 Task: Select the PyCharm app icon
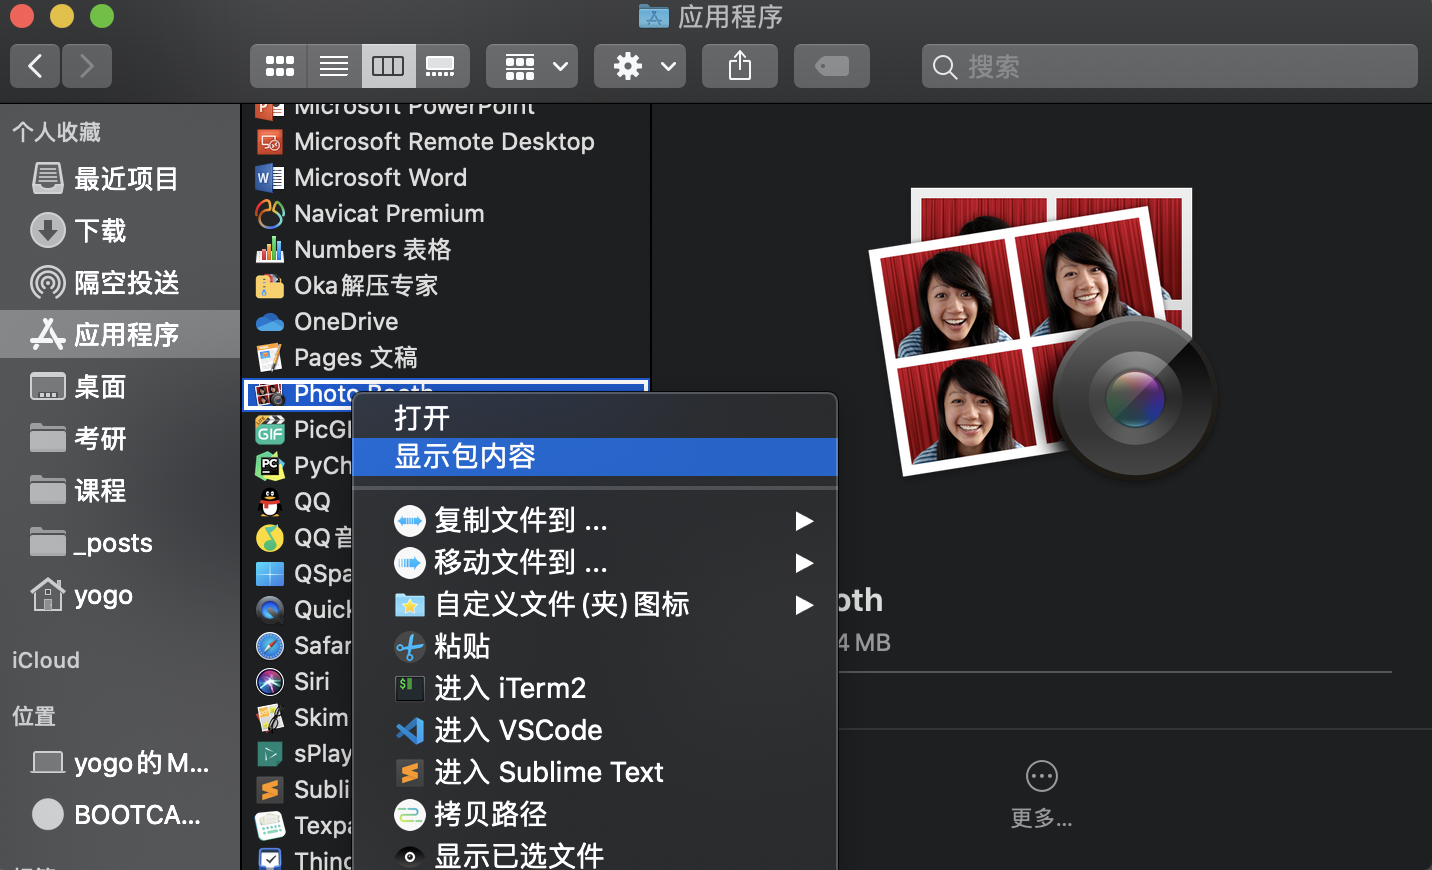click(270, 466)
